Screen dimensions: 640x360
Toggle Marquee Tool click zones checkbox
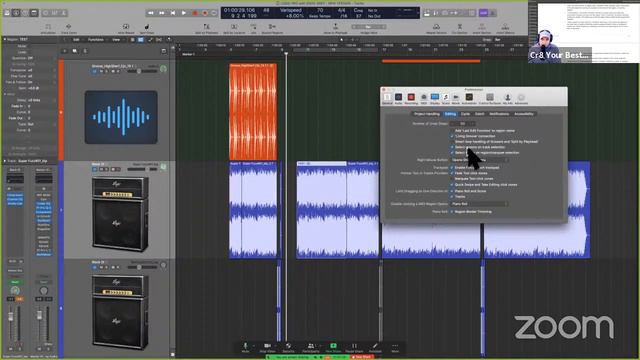(452, 179)
